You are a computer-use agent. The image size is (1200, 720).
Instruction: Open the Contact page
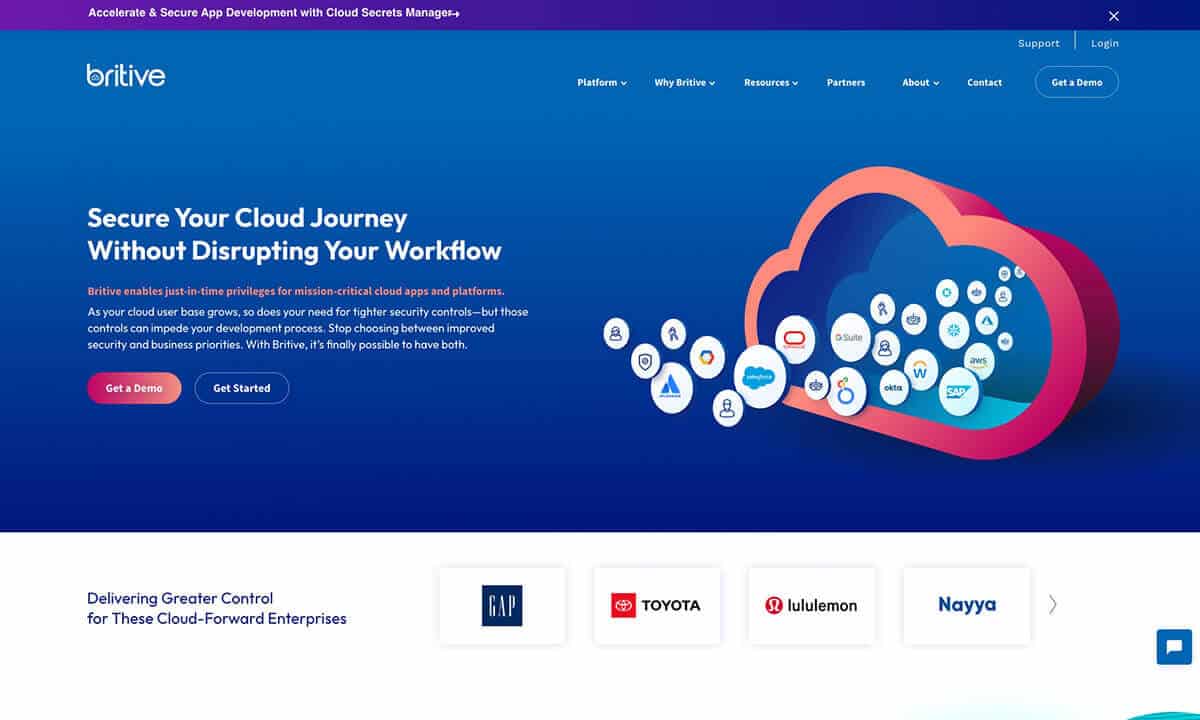(985, 83)
